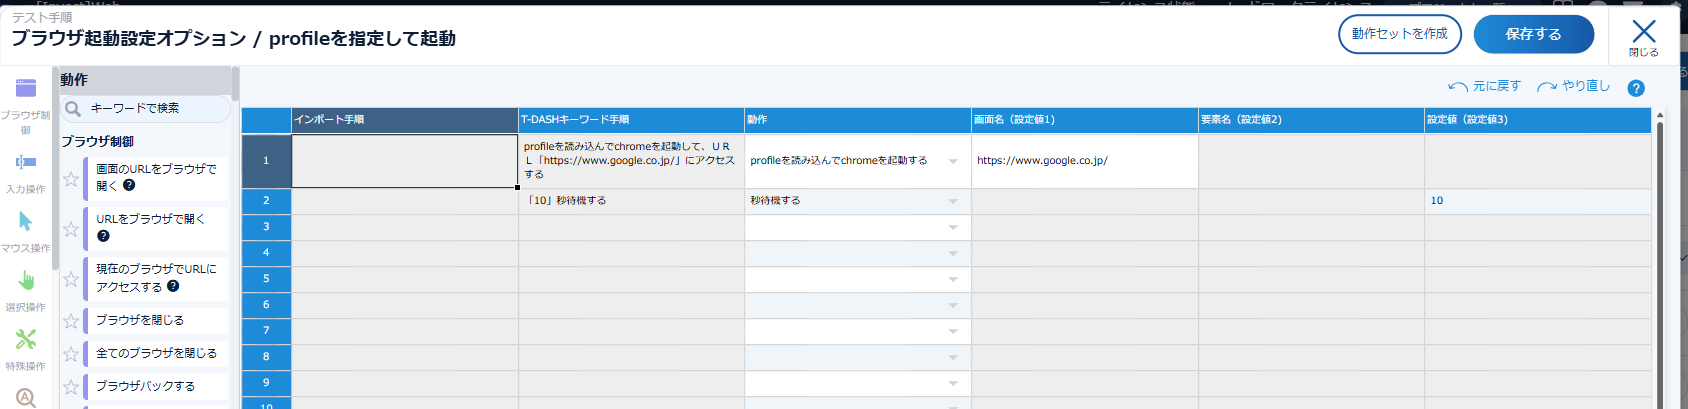
Task: Click T-DASHキーワード手順 column header
Action: (x=631, y=120)
